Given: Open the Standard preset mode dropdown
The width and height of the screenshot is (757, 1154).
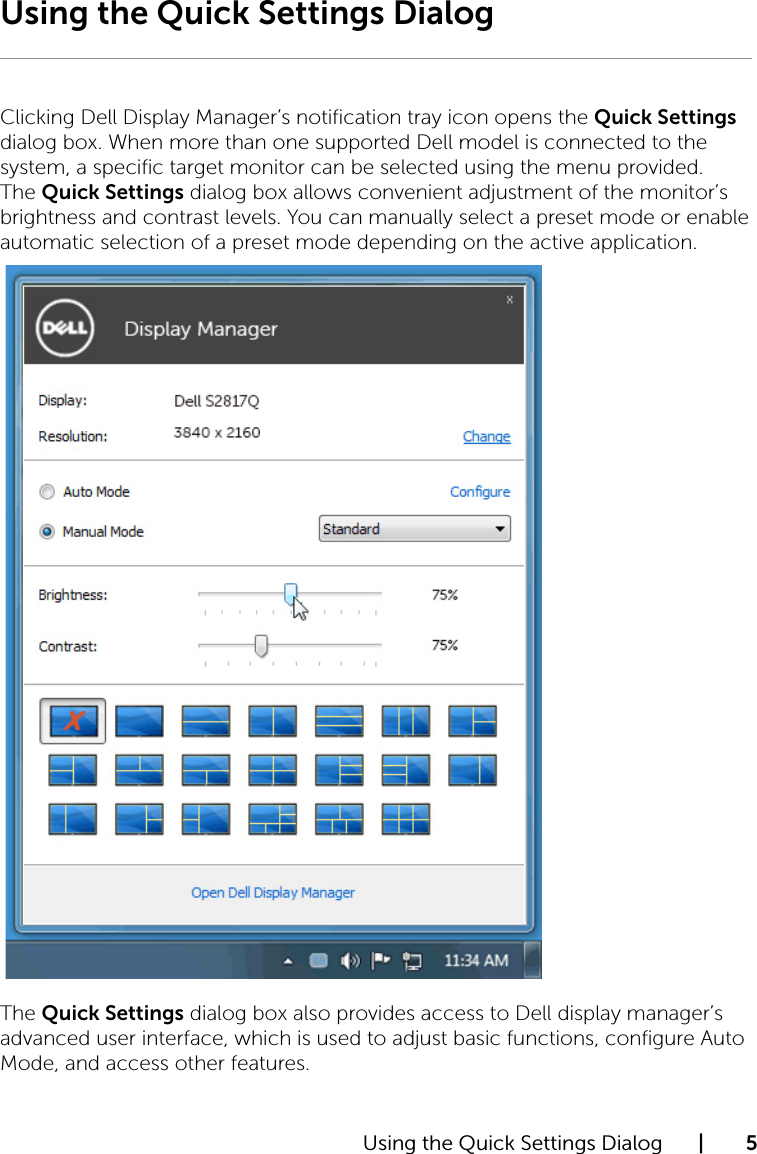Looking at the screenshot, I should [415, 528].
